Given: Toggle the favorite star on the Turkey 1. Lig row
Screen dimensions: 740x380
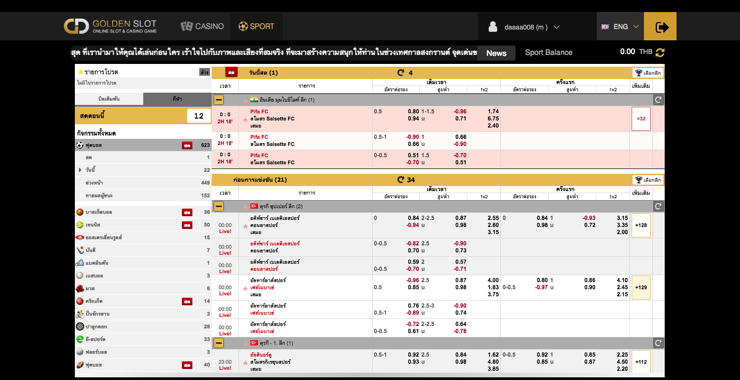Looking at the screenshot, I should (x=245, y=343).
